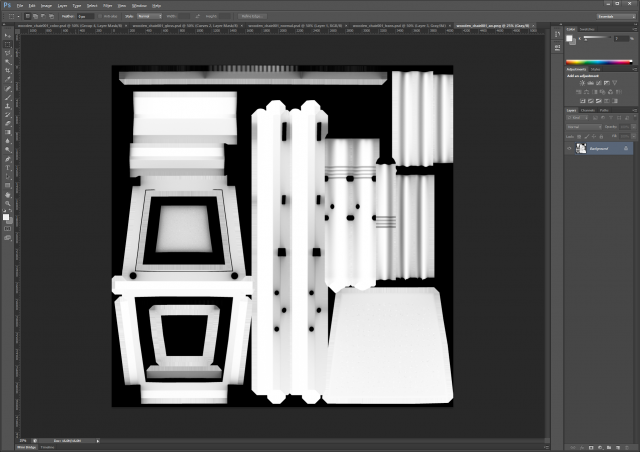The image size is (640, 452).
Task: Open the status bar document info arrow
Action: click(98, 441)
